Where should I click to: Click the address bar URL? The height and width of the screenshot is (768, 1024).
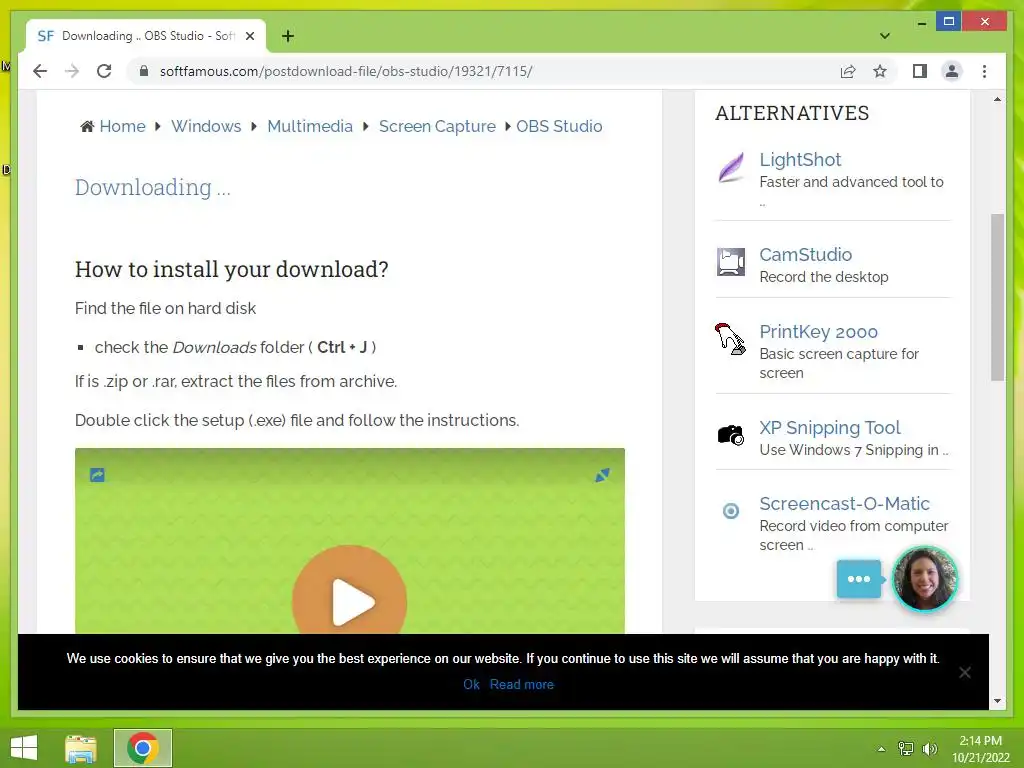point(346,71)
